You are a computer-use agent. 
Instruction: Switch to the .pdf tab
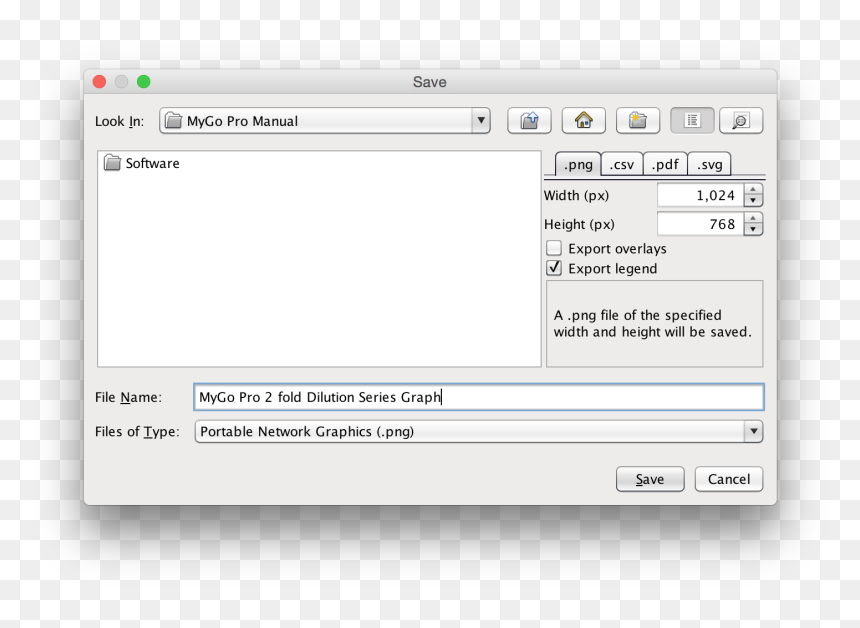click(x=665, y=165)
